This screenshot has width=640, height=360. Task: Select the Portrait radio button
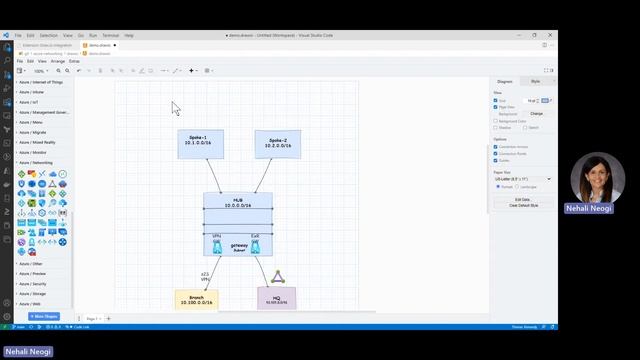[x=498, y=187]
